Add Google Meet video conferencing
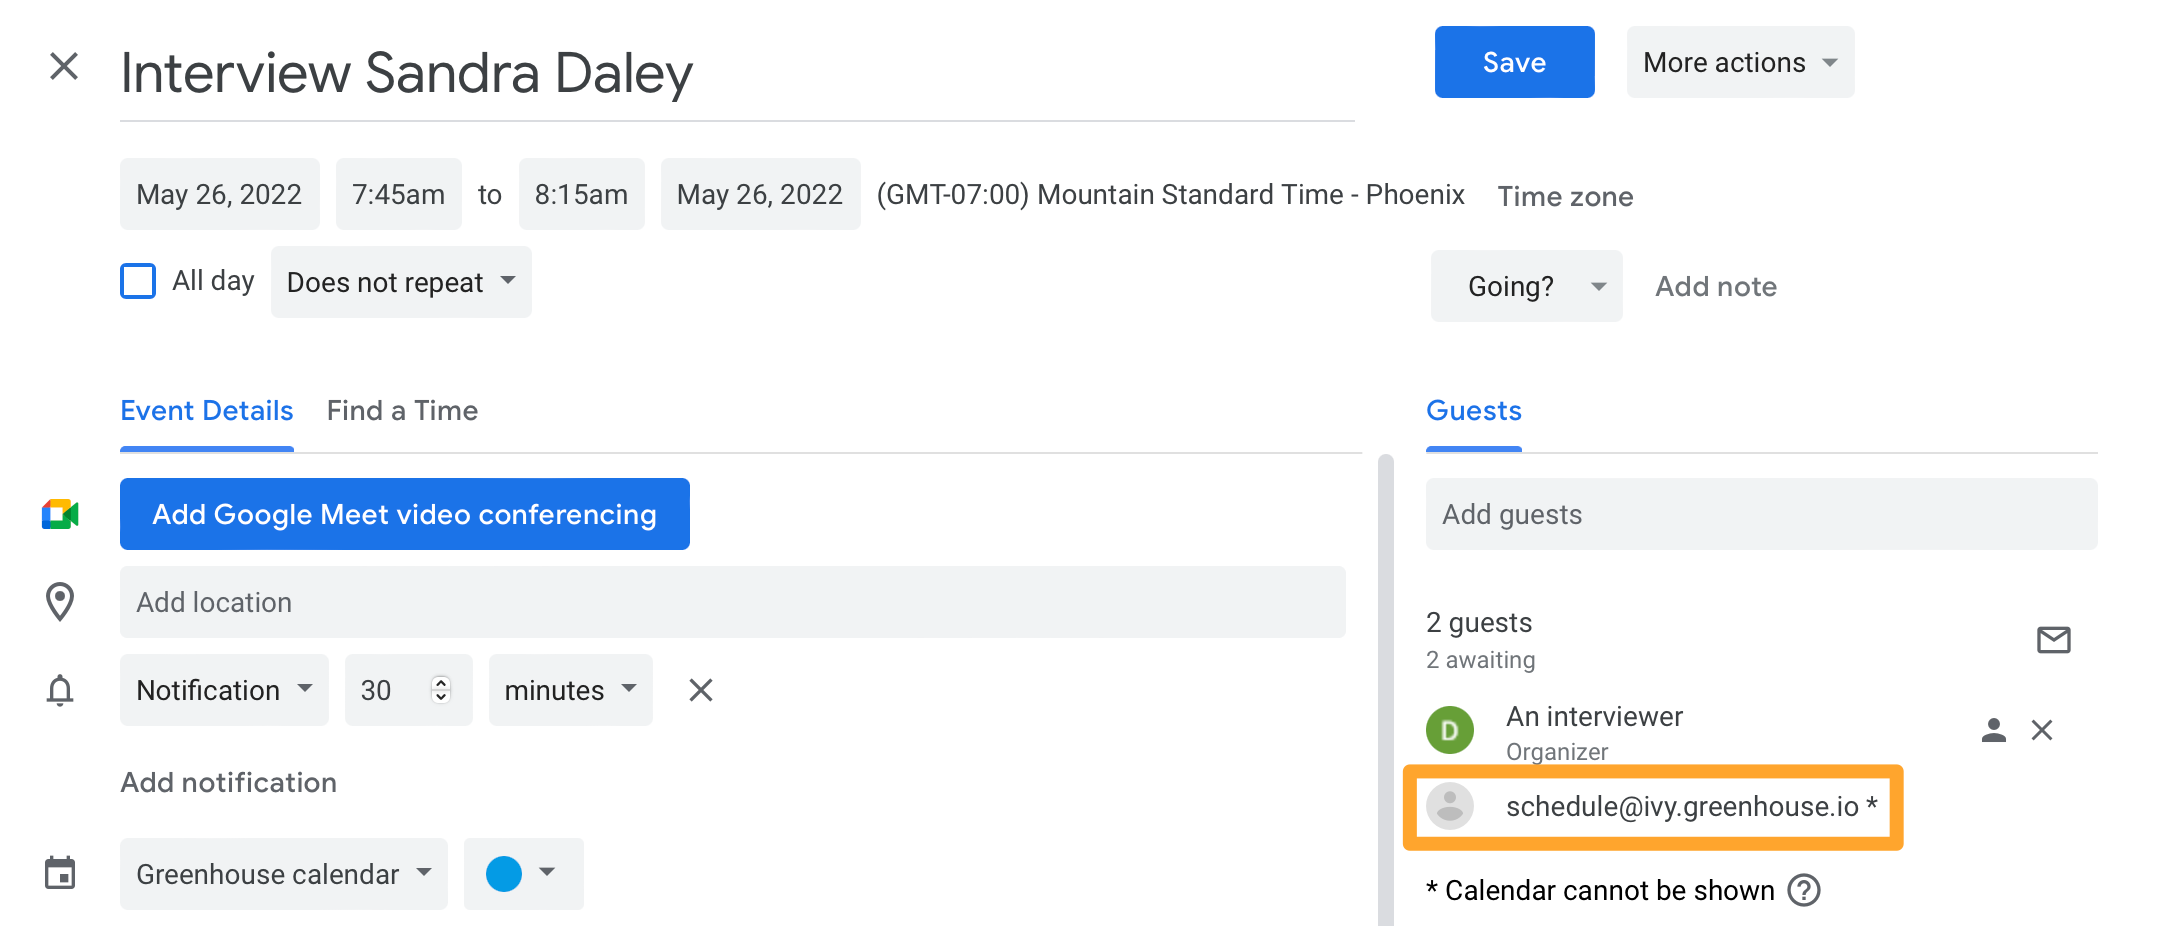This screenshot has height=926, width=2158. 404,514
